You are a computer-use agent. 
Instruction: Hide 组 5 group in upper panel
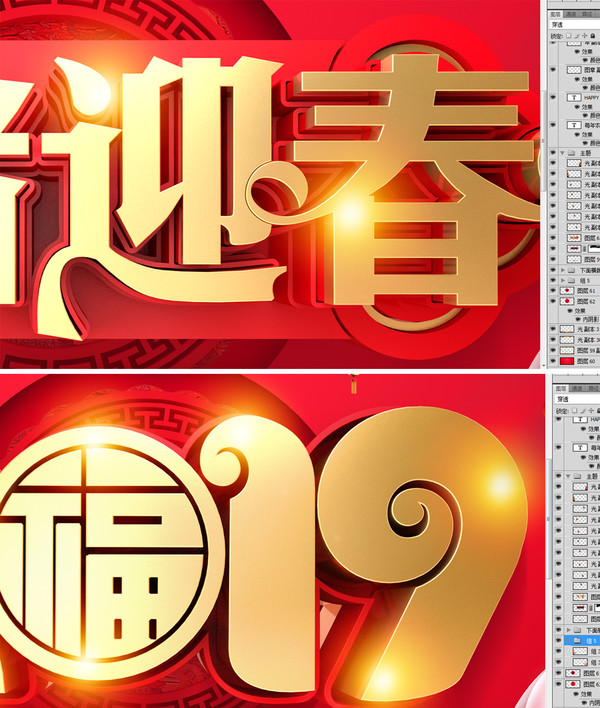pos(553,280)
